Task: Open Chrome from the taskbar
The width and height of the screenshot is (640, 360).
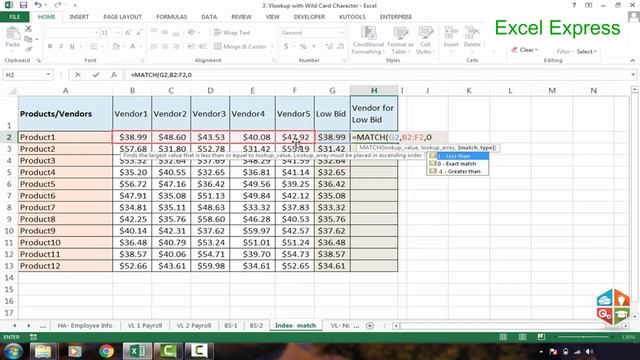Action: point(106,351)
